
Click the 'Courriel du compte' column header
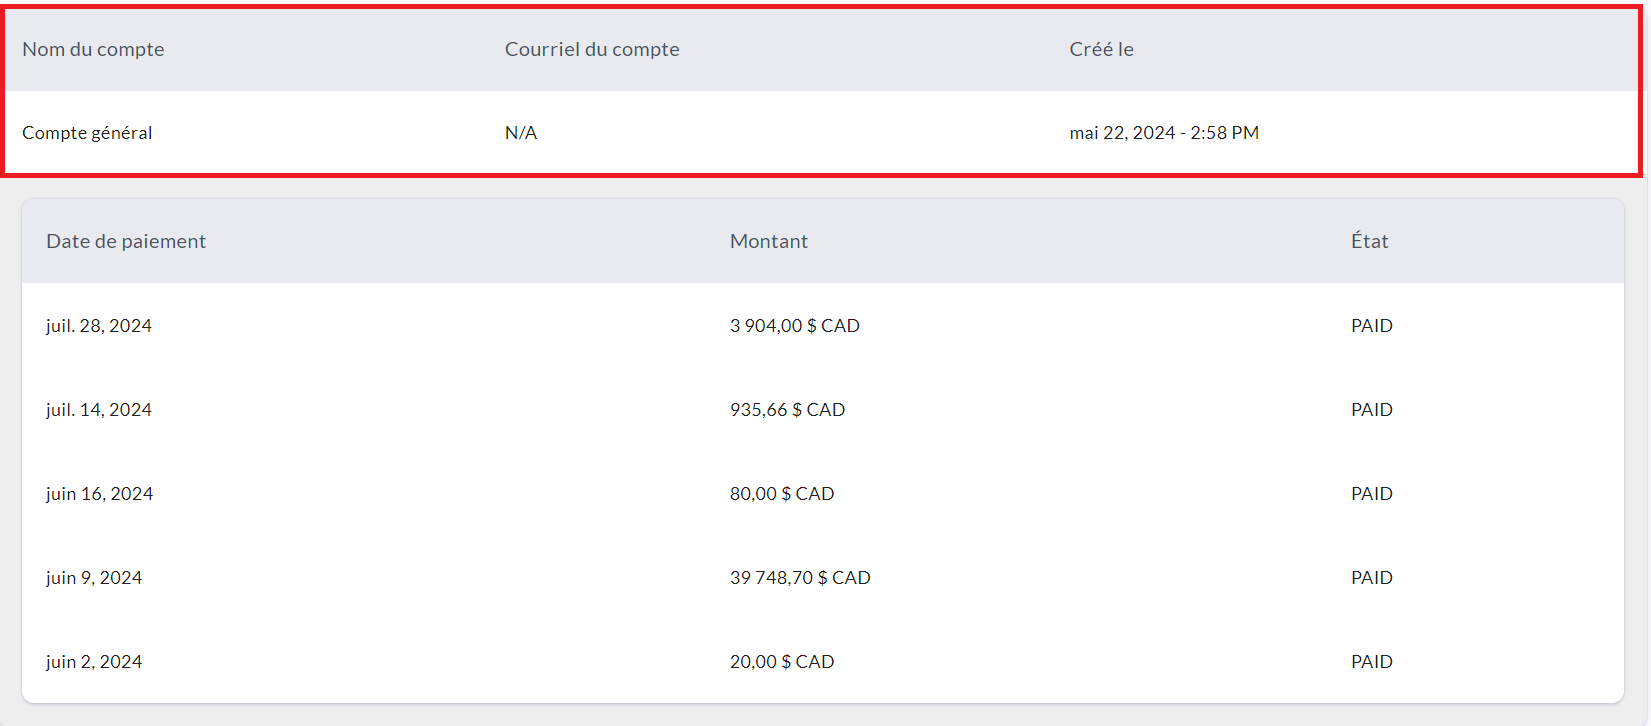click(591, 49)
